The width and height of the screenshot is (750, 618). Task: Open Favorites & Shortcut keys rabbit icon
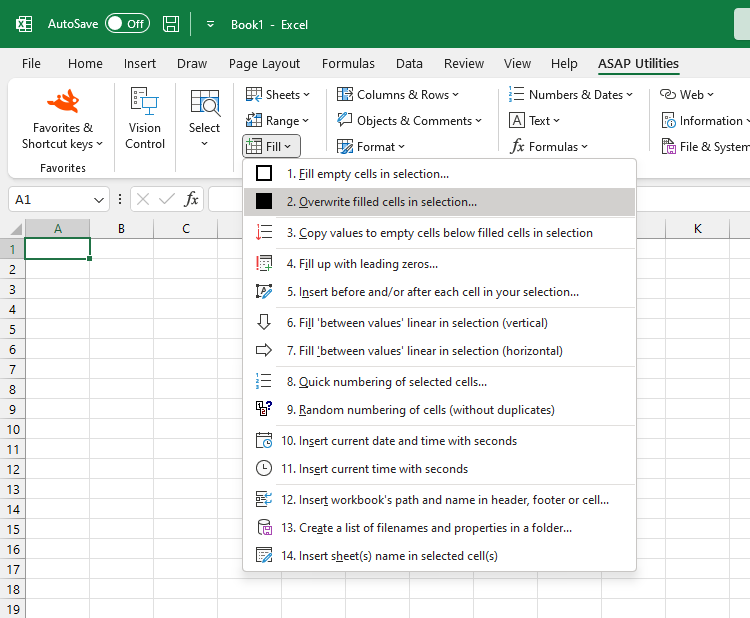(x=63, y=101)
